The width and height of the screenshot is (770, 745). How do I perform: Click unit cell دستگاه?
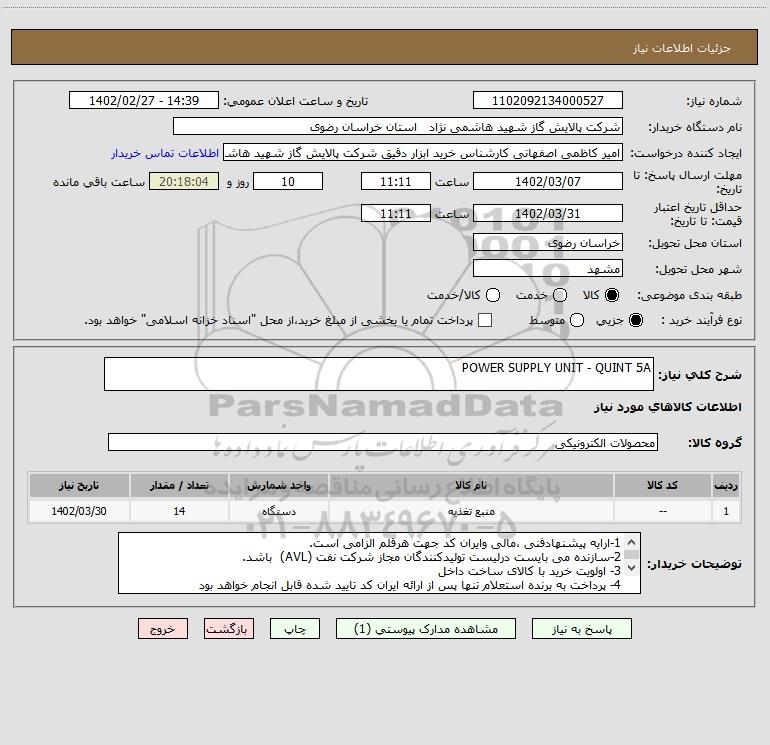[x=278, y=511]
